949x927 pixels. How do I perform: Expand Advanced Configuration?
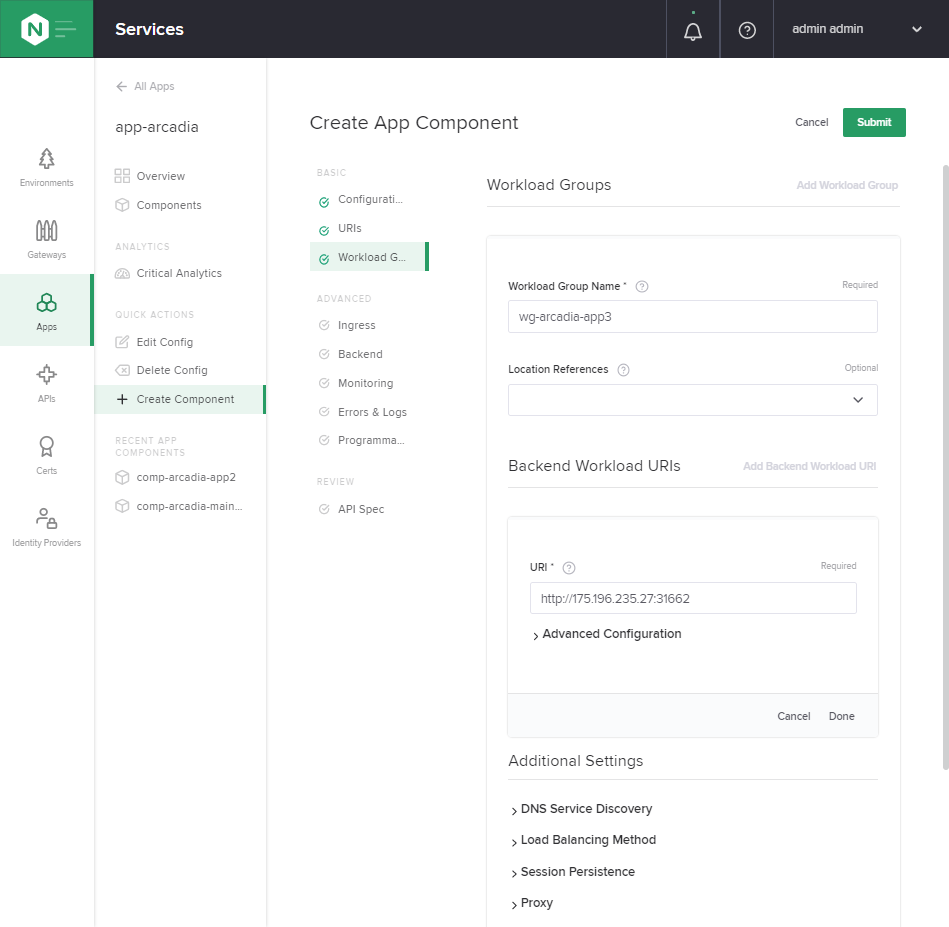pyautogui.click(x=606, y=634)
